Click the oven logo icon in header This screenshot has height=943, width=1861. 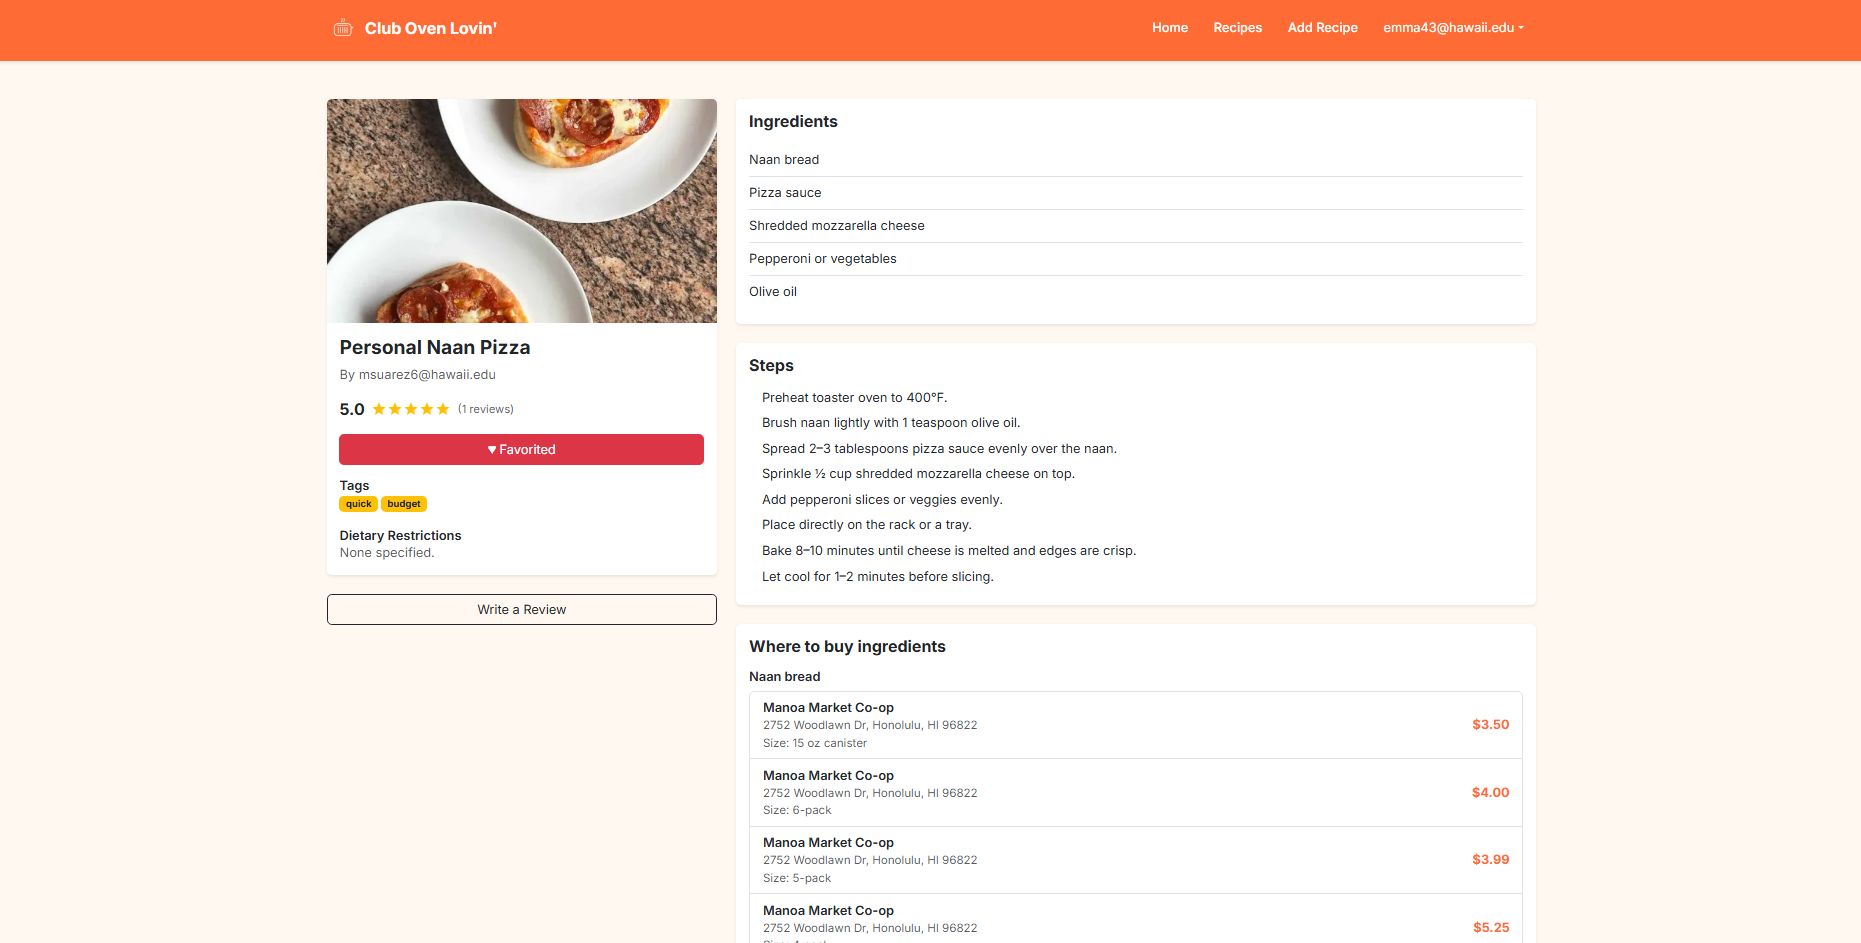[343, 28]
